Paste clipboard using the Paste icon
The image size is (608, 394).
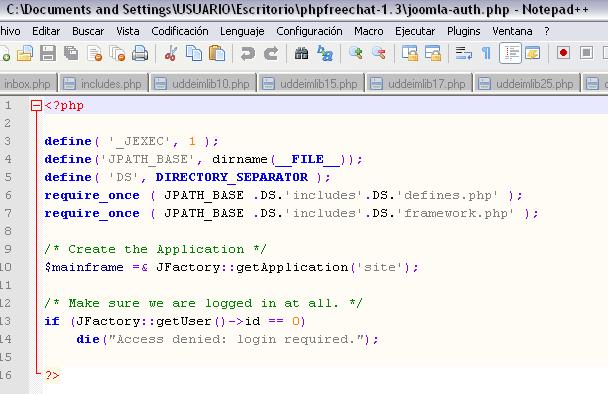coord(217,53)
